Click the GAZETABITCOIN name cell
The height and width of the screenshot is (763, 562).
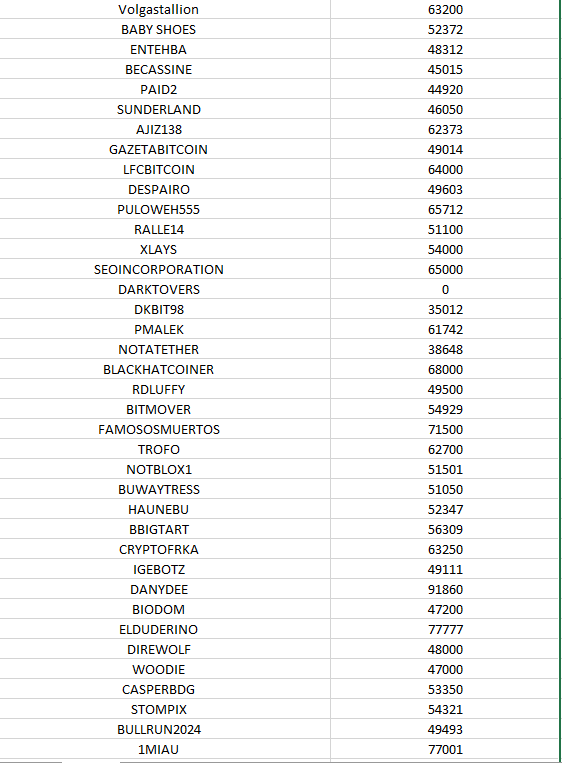pyautogui.click(x=159, y=149)
